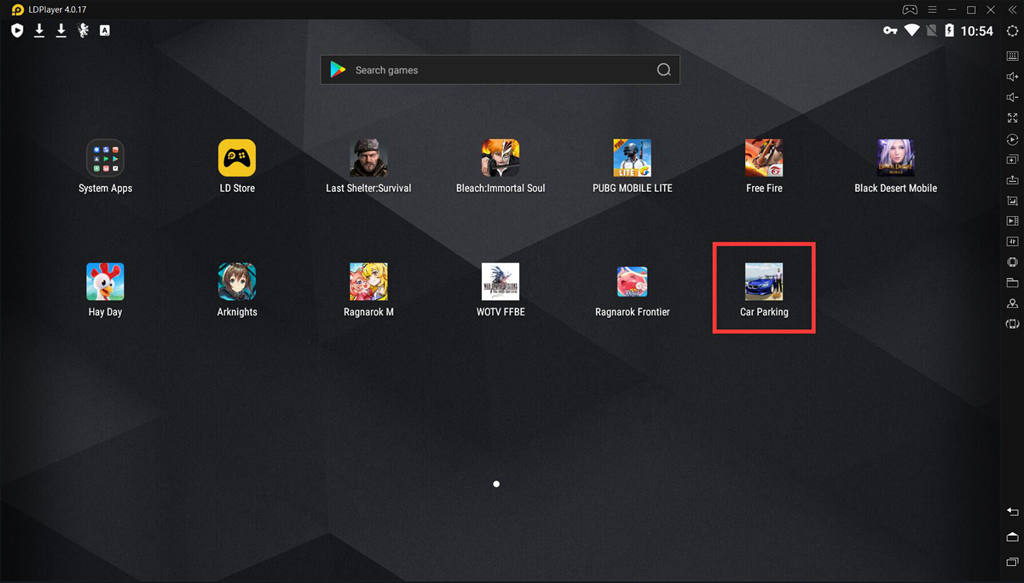Click the magnifier icon in search bar
Image resolution: width=1024 pixels, height=583 pixels.
[664, 70]
